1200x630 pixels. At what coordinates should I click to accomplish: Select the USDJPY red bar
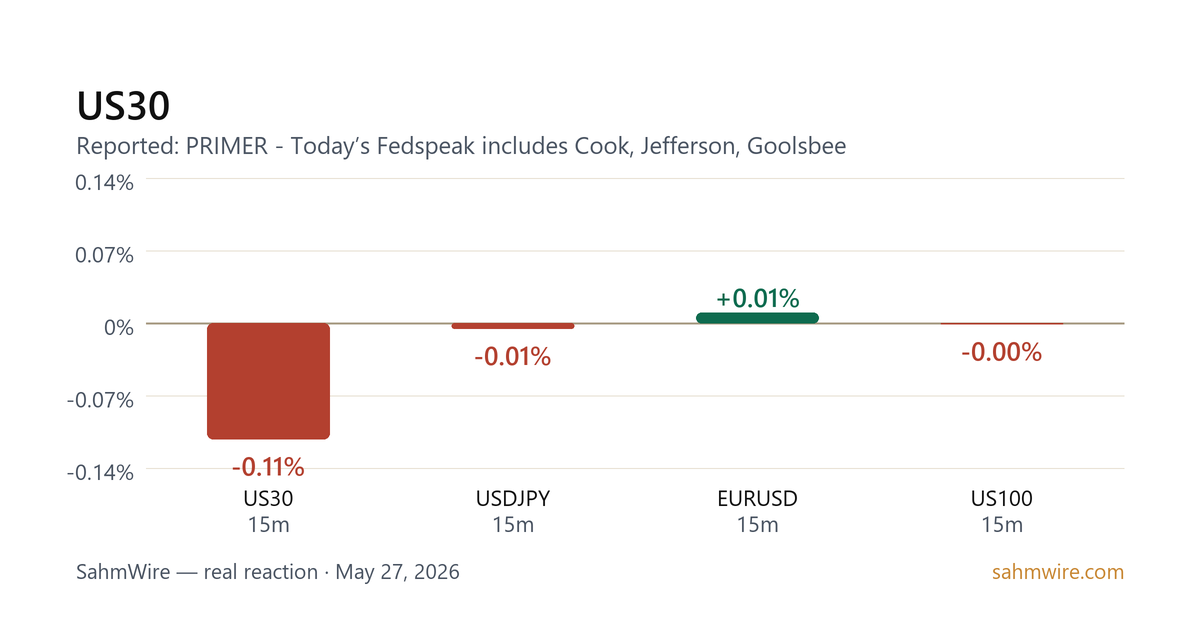(x=513, y=326)
